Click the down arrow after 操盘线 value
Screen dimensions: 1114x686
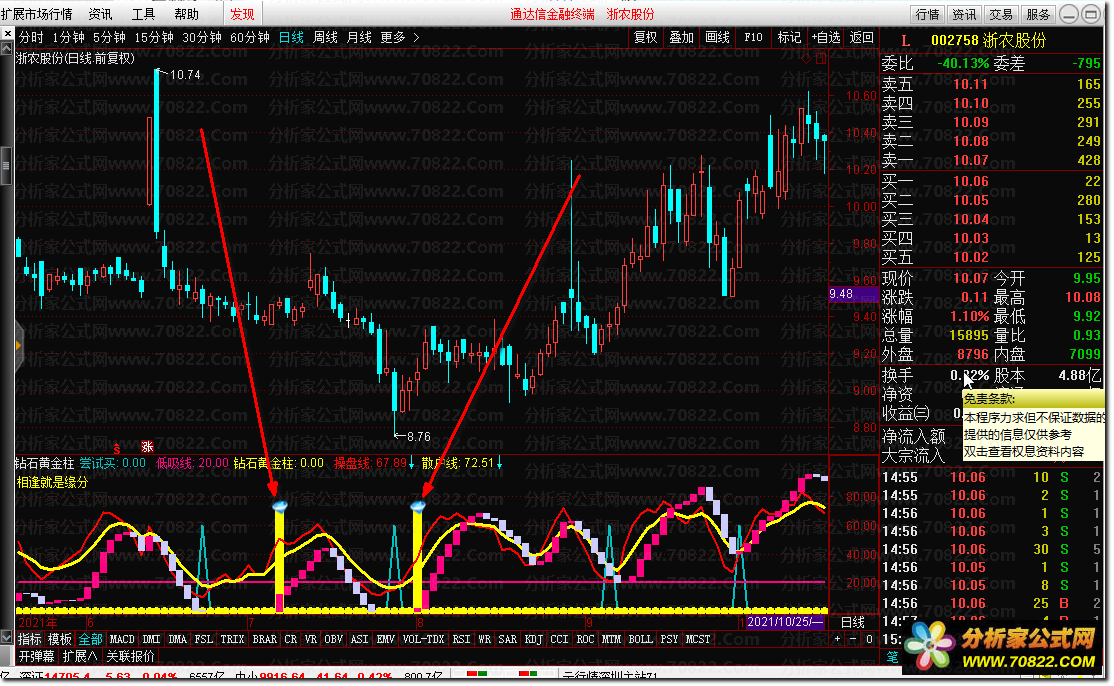tap(412, 463)
